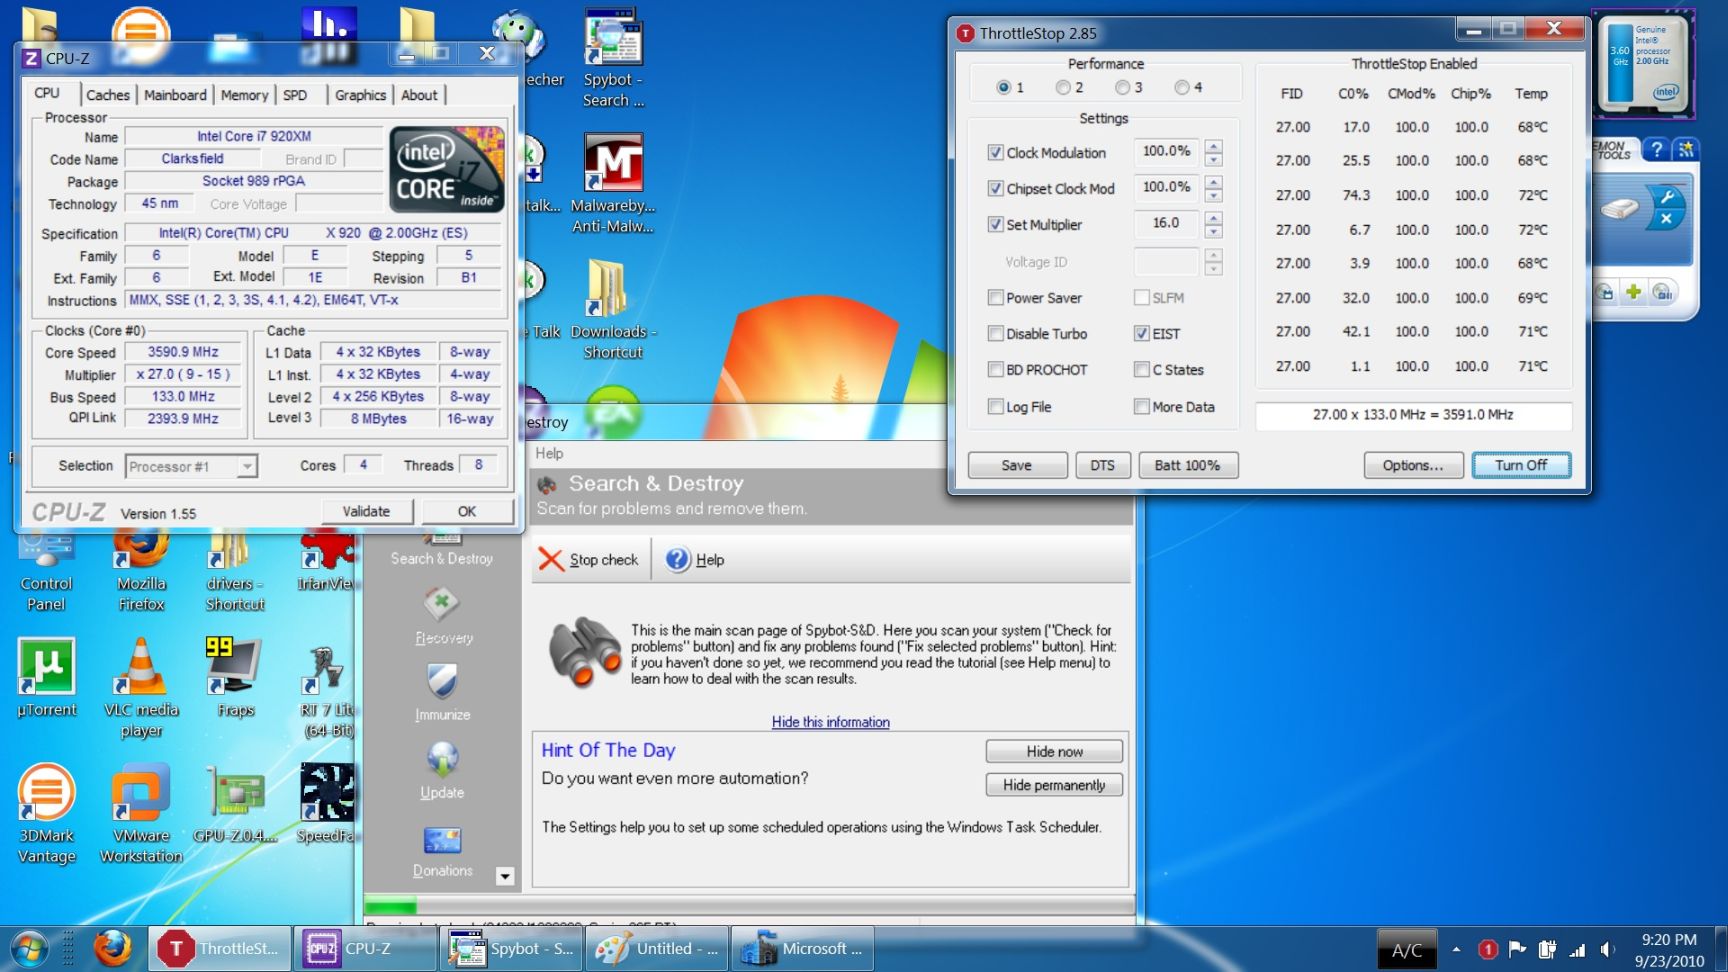The image size is (1728, 972).
Task: Click Hide permanently button in Spybot hint
Action: coord(1054,785)
